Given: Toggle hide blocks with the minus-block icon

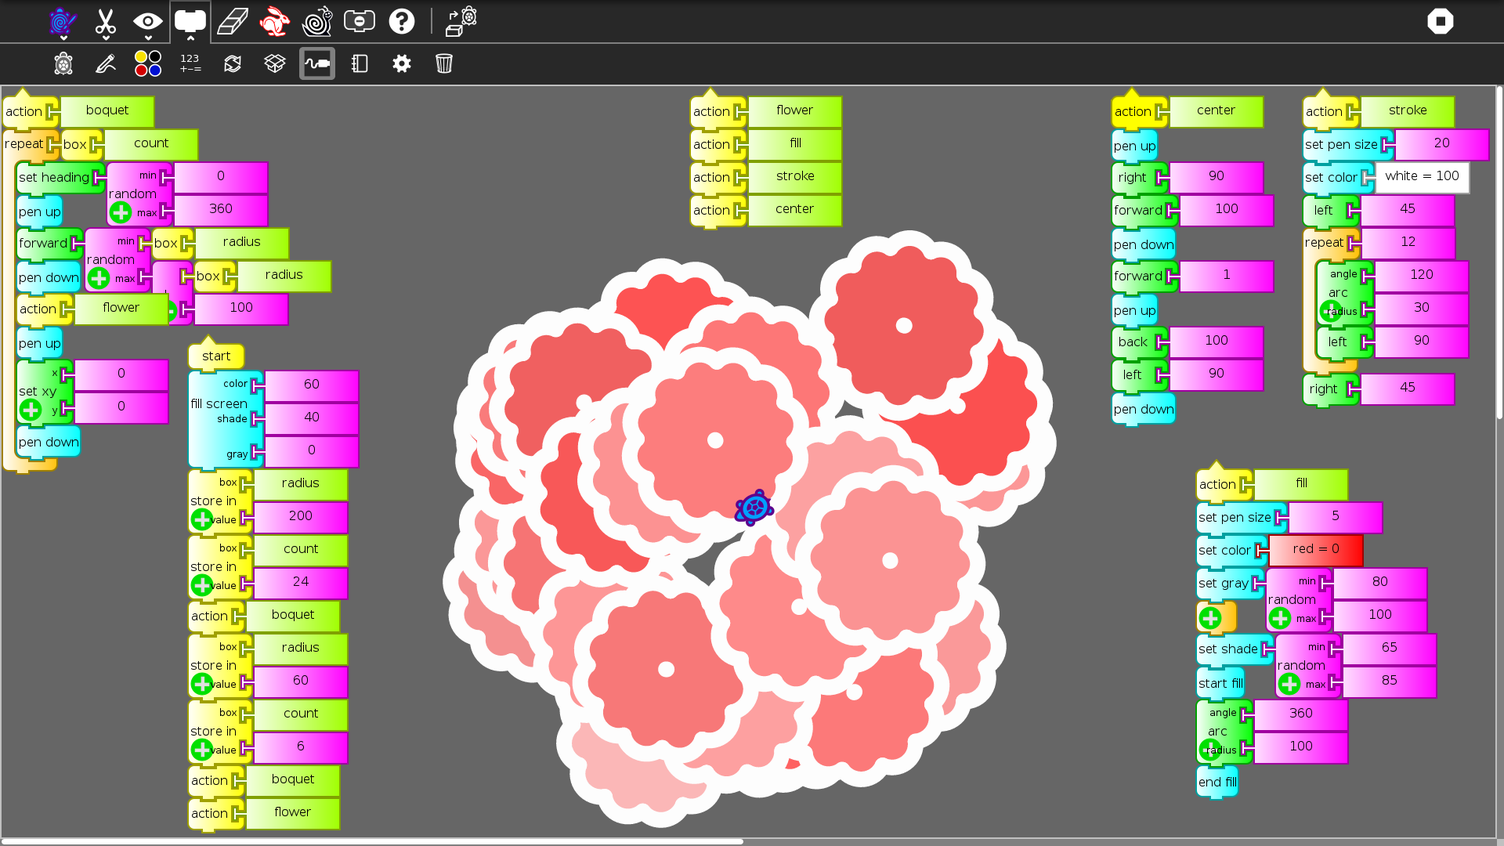Looking at the screenshot, I should point(359,21).
